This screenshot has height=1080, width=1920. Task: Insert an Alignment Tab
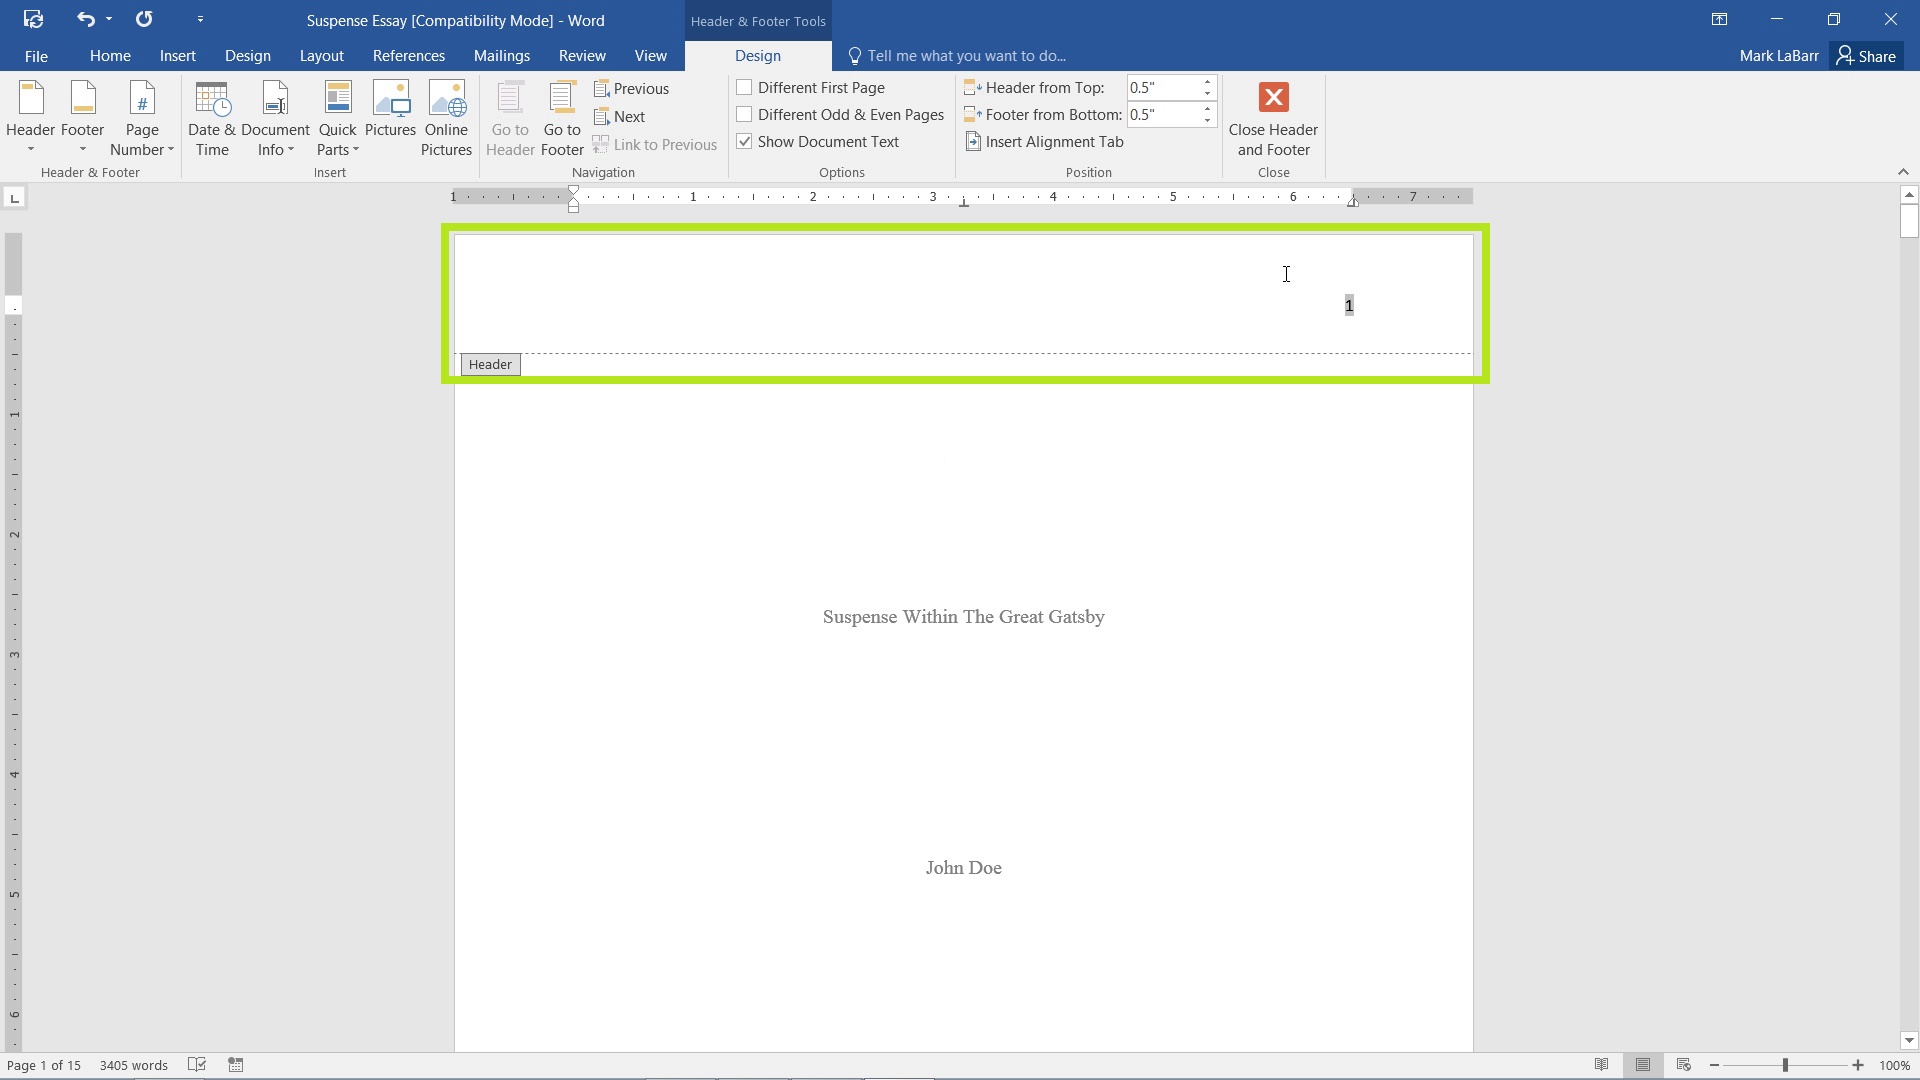[x=1046, y=141]
